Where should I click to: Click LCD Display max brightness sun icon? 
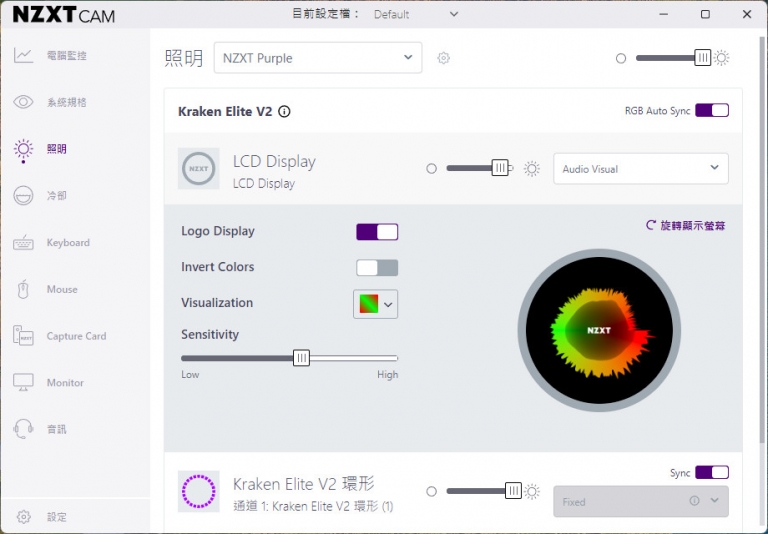coord(531,169)
